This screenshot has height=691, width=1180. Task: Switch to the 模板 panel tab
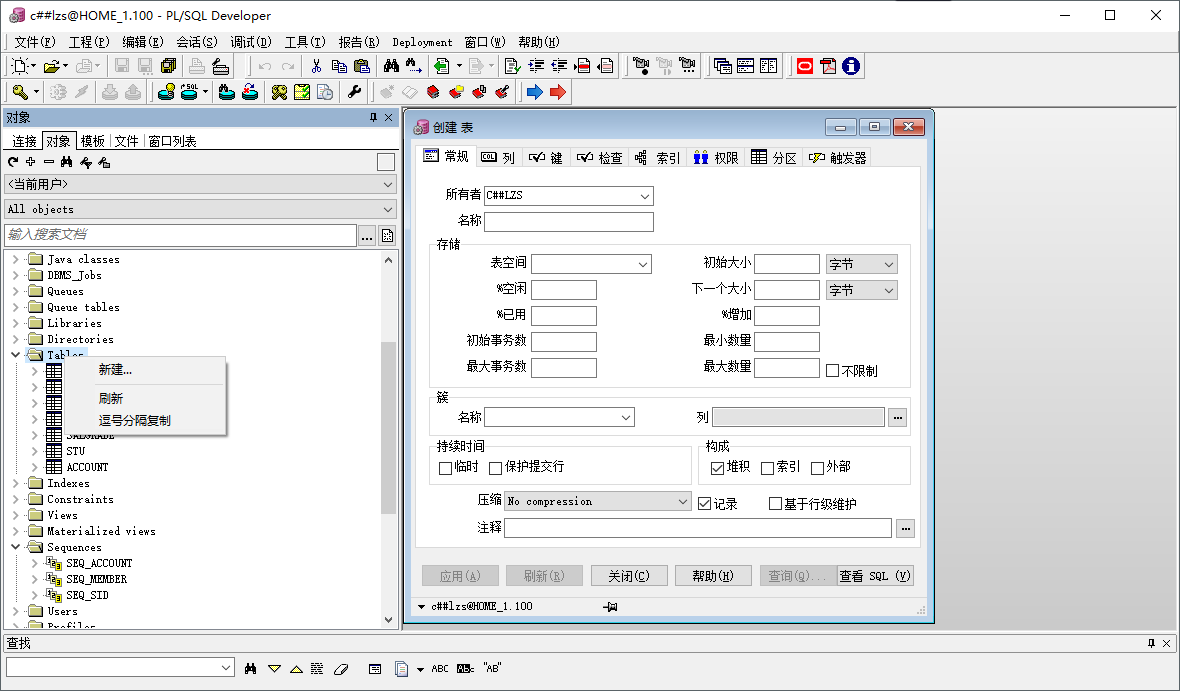pos(93,141)
